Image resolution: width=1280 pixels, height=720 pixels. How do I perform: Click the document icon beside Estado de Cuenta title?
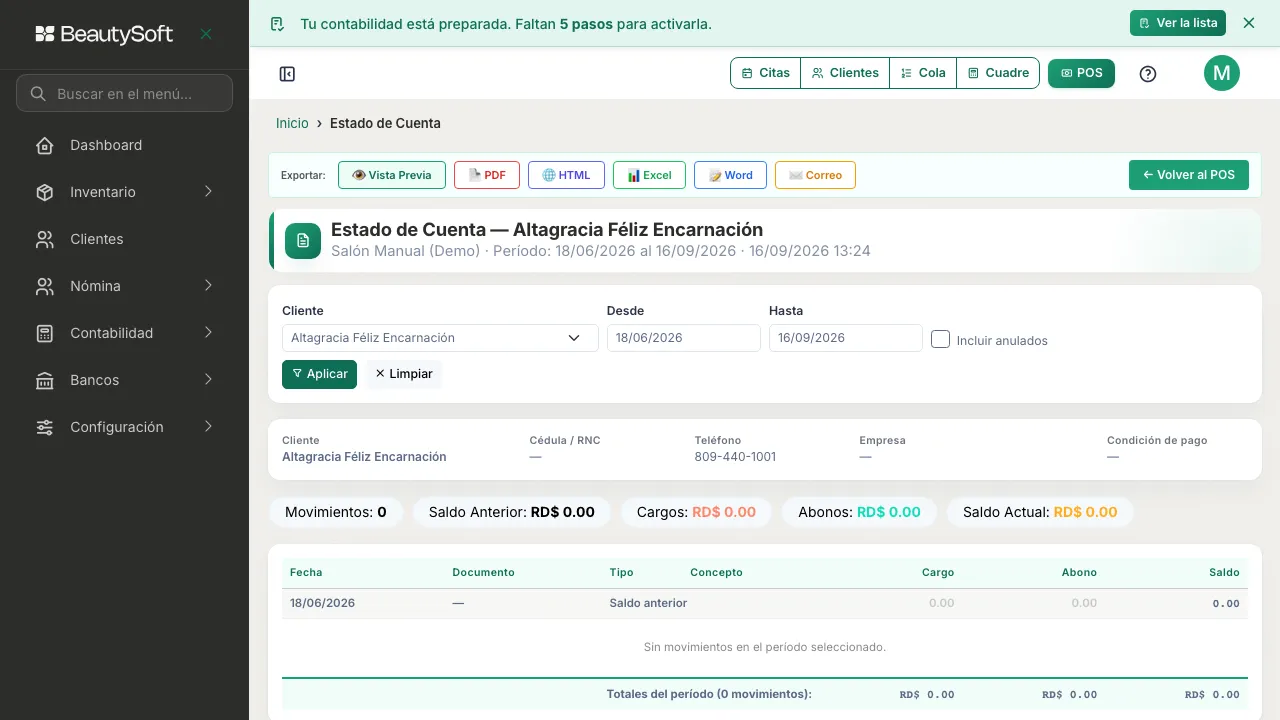click(x=303, y=241)
